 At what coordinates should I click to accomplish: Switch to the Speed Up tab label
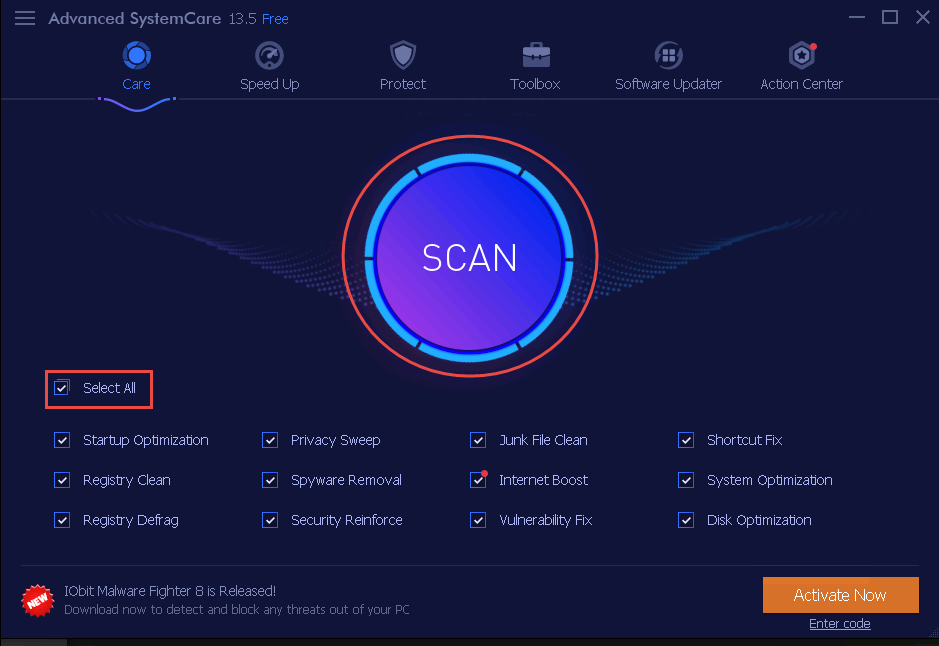(269, 84)
